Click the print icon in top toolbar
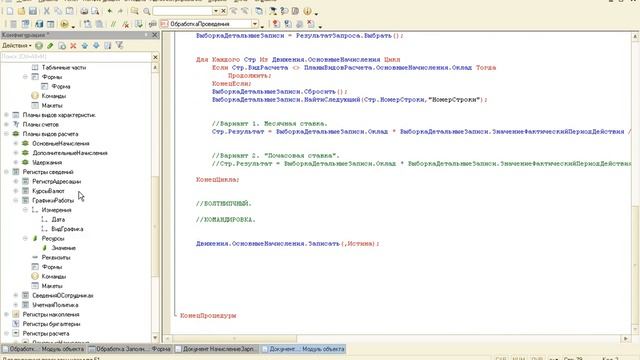 (84, 11)
